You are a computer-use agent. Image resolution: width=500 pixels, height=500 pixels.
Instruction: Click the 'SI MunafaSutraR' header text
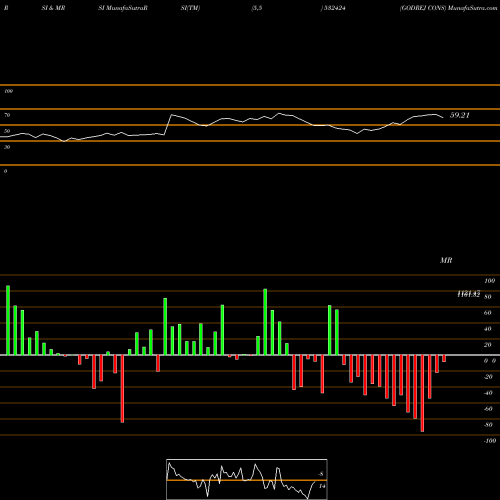[x=123, y=8]
